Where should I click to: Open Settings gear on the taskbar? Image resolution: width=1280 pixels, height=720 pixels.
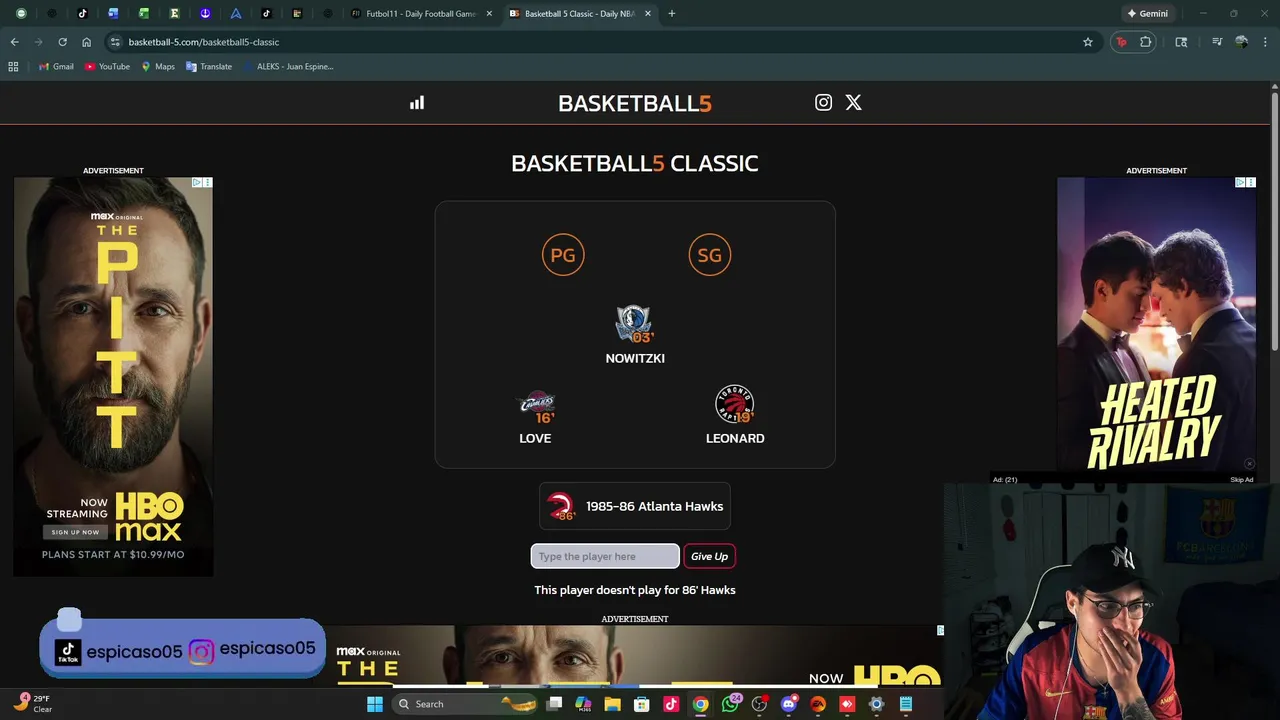[877, 704]
